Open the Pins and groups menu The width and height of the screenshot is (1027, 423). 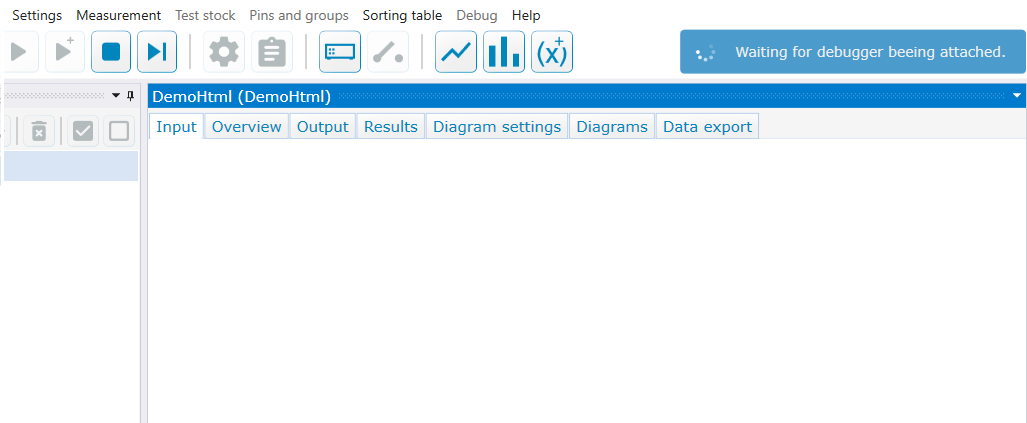click(299, 15)
